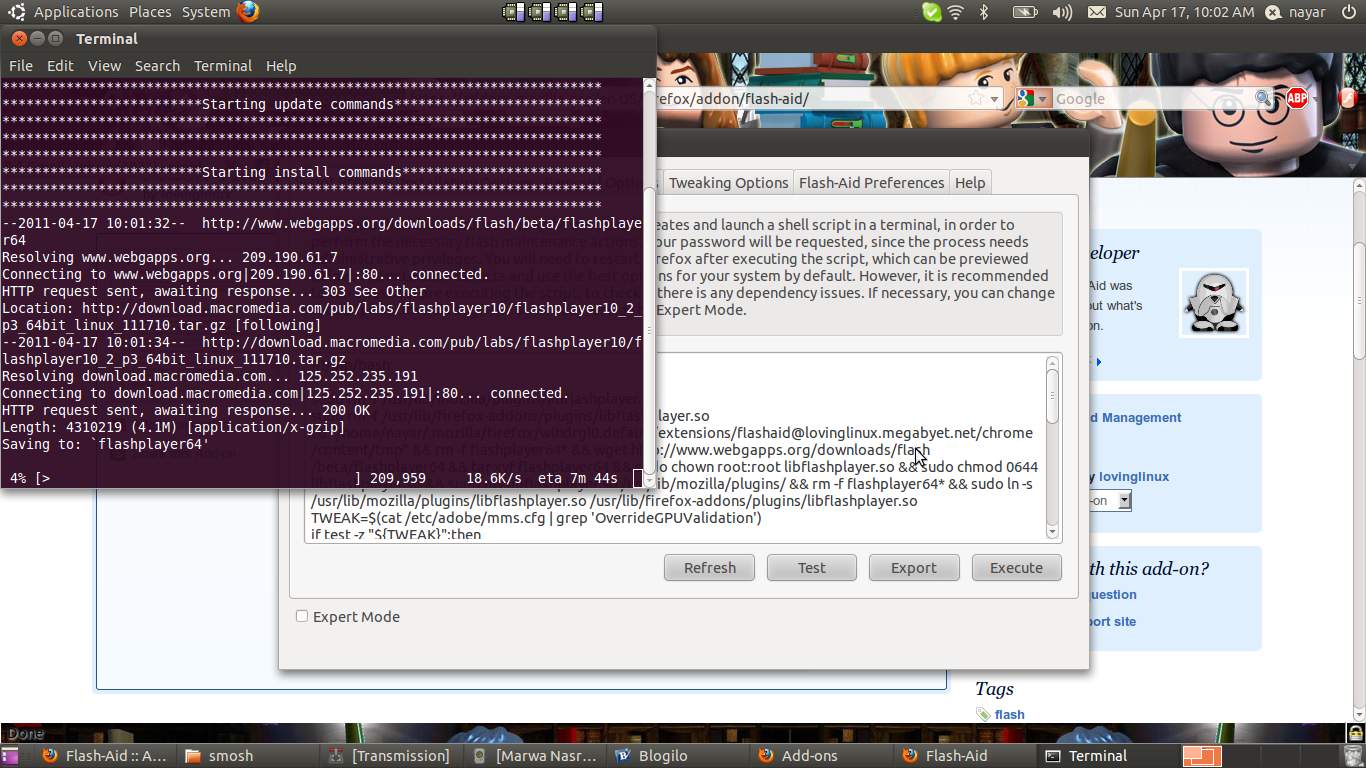Open the Bluetooth indicator
This screenshot has width=1366, height=768.
984,12
